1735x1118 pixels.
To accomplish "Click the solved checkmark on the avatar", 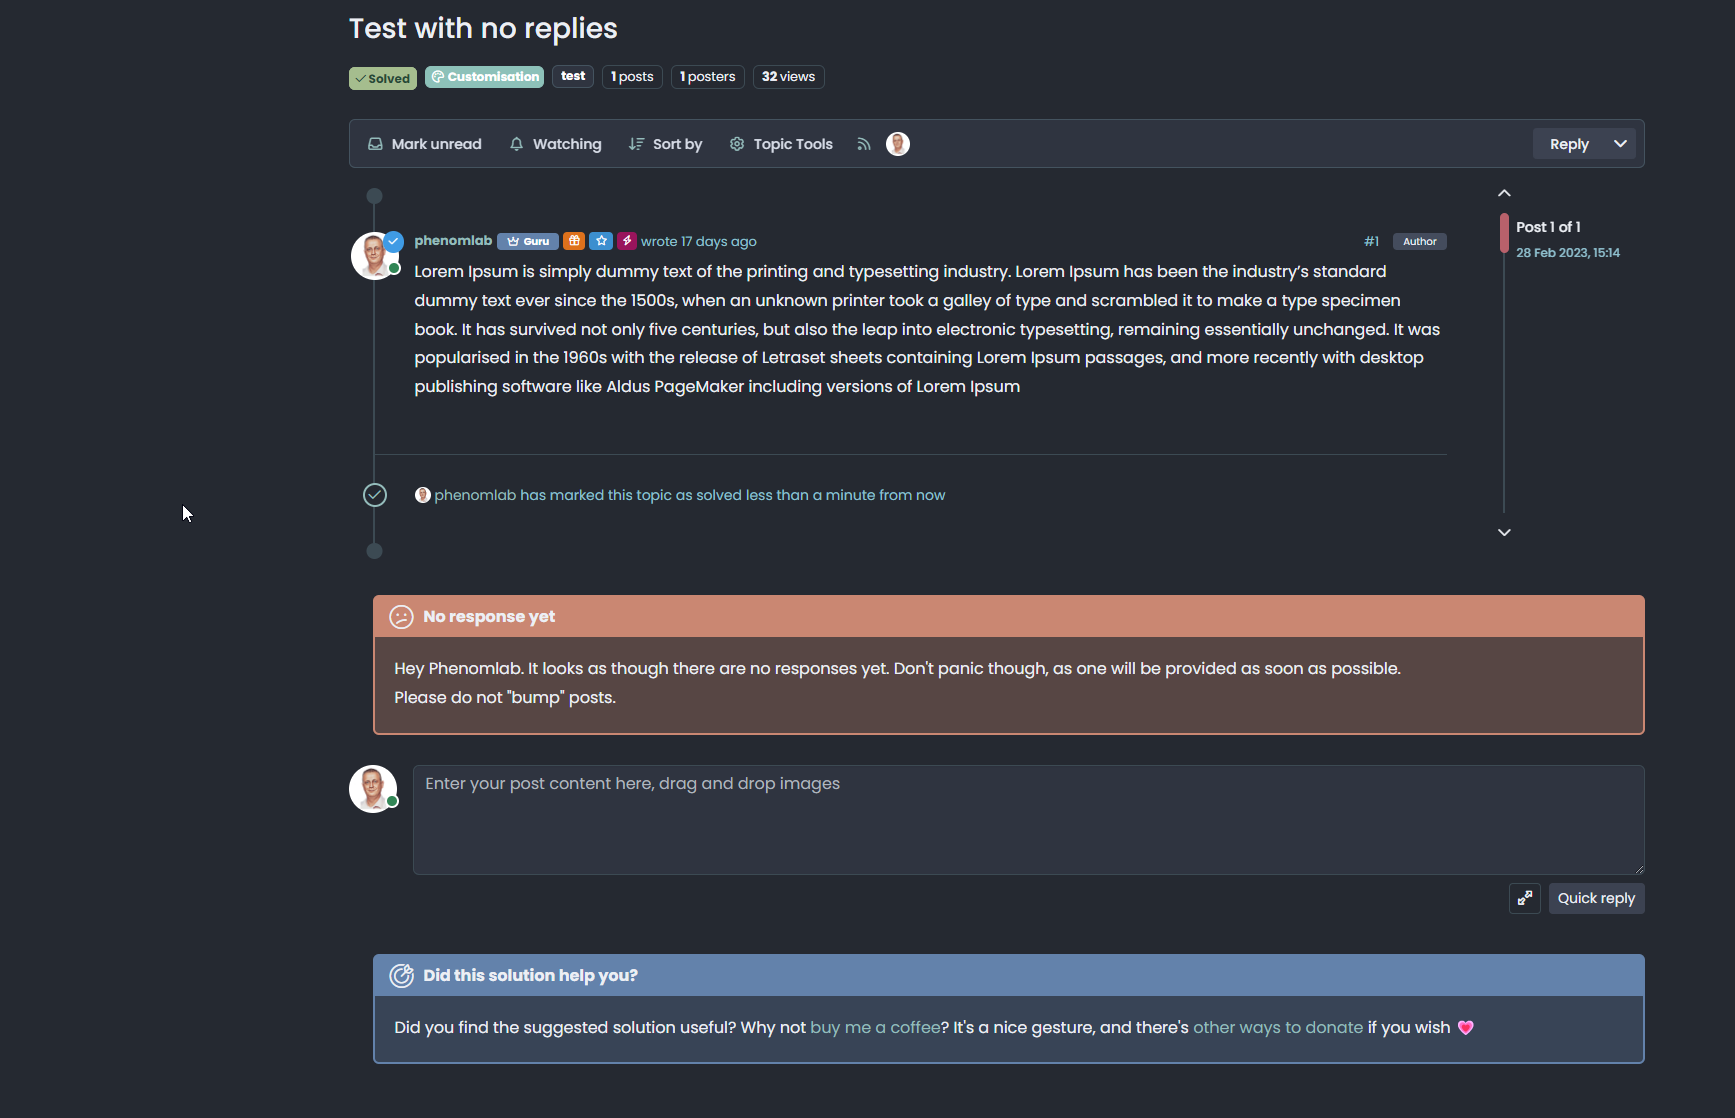I will 394,241.
